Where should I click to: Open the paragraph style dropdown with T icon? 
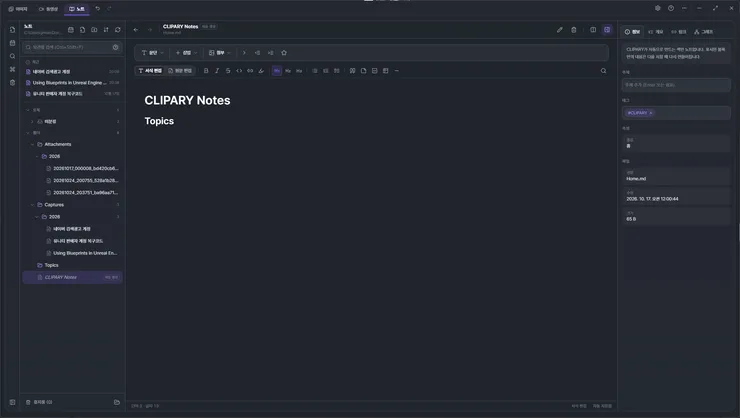152,53
